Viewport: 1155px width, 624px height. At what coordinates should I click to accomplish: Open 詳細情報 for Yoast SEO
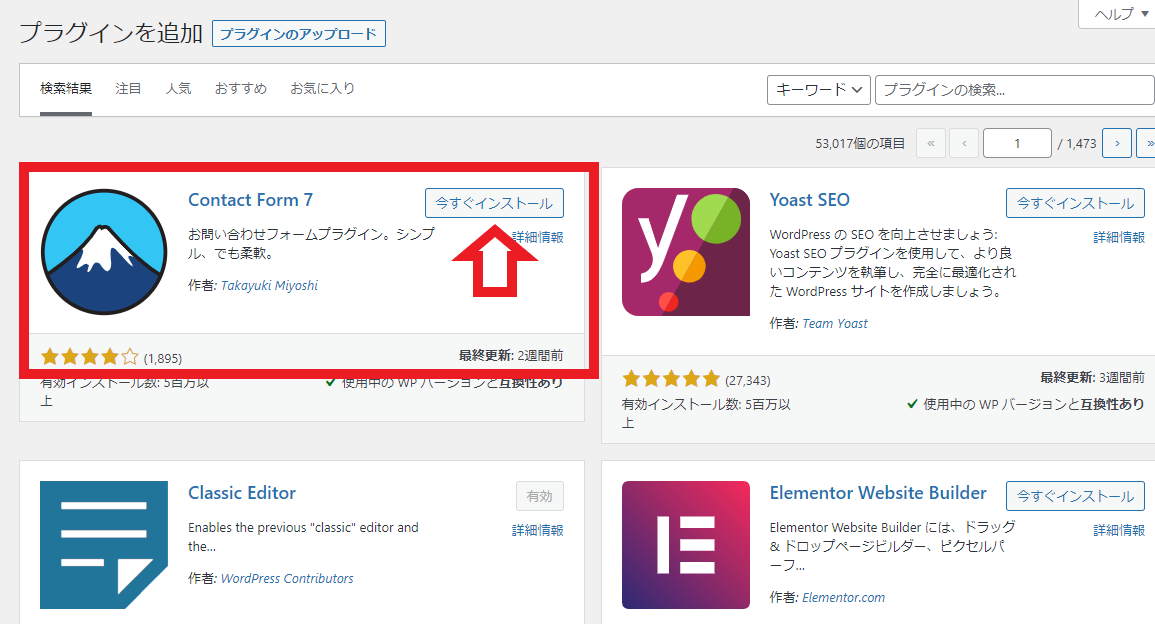pos(1119,237)
